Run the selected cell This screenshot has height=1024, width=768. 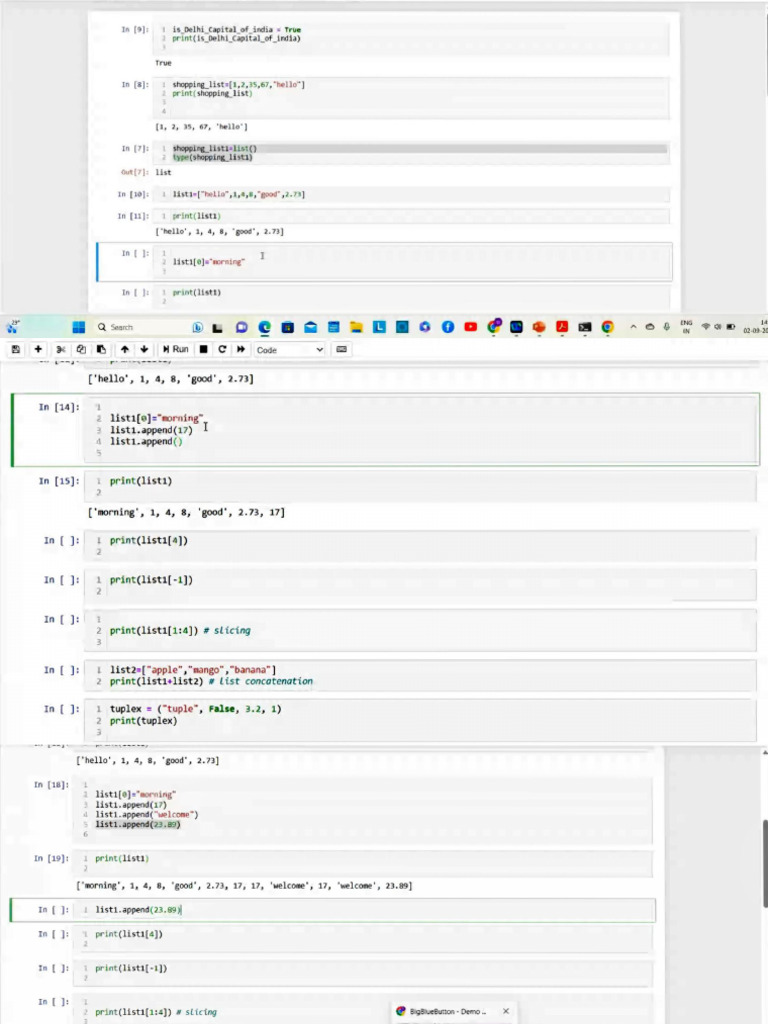coord(176,349)
